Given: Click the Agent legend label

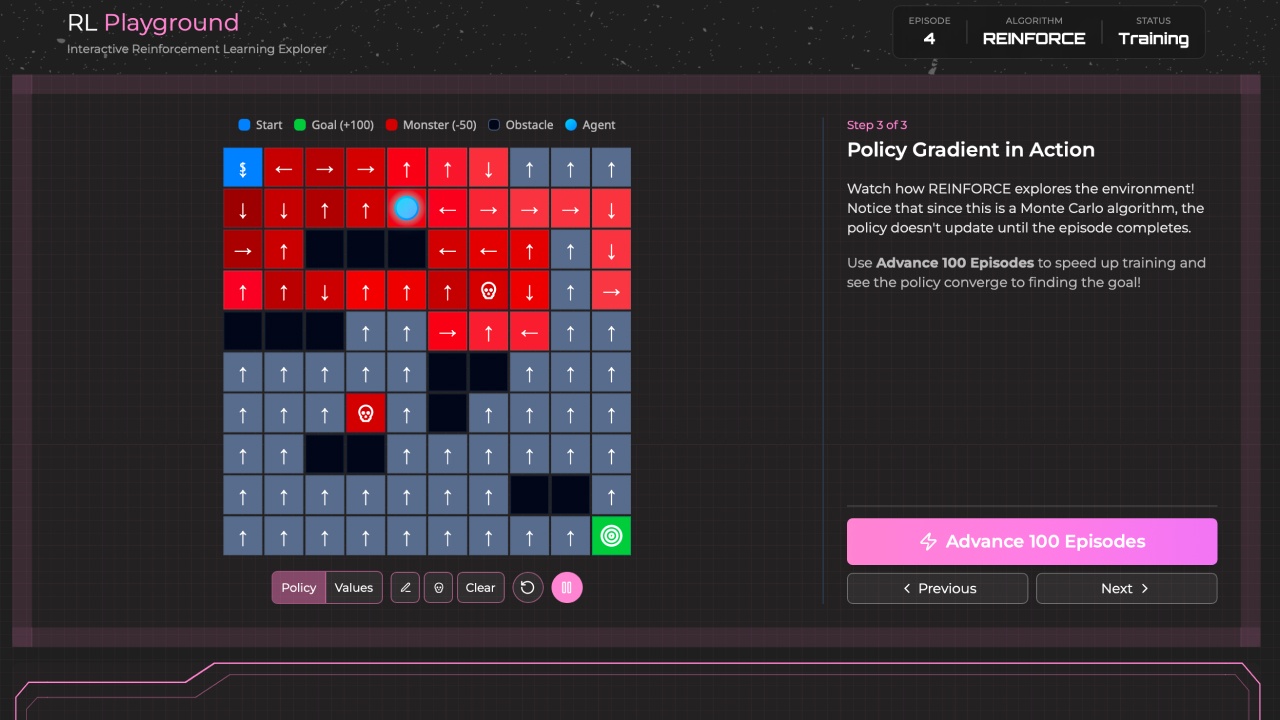Looking at the screenshot, I should (599, 125).
